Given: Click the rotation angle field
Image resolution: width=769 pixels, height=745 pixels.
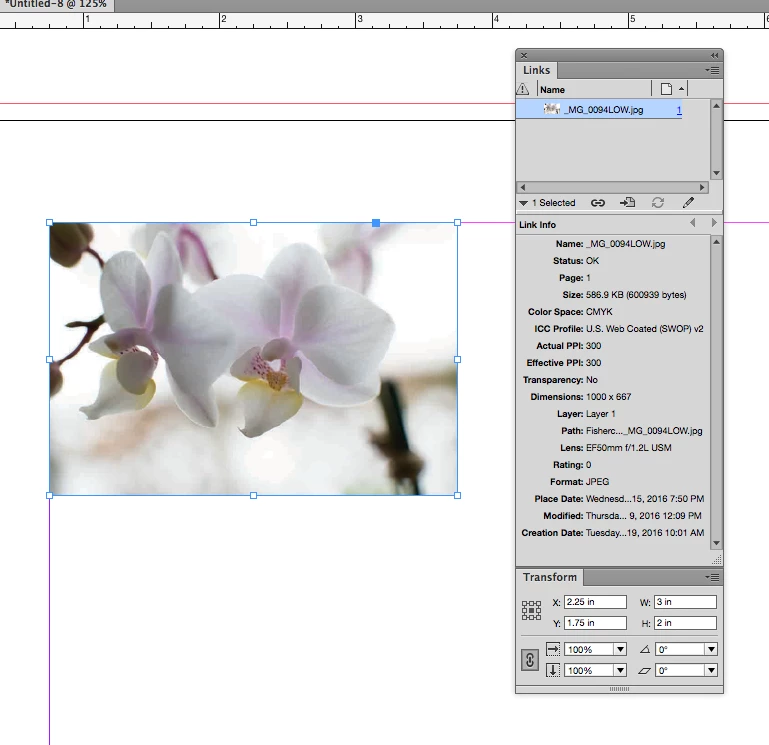Looking at the screenshot, I should pos(680,649).
